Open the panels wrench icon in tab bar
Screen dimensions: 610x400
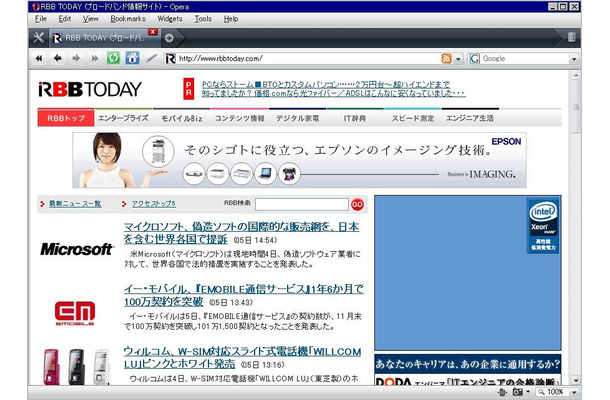(39, 38)
